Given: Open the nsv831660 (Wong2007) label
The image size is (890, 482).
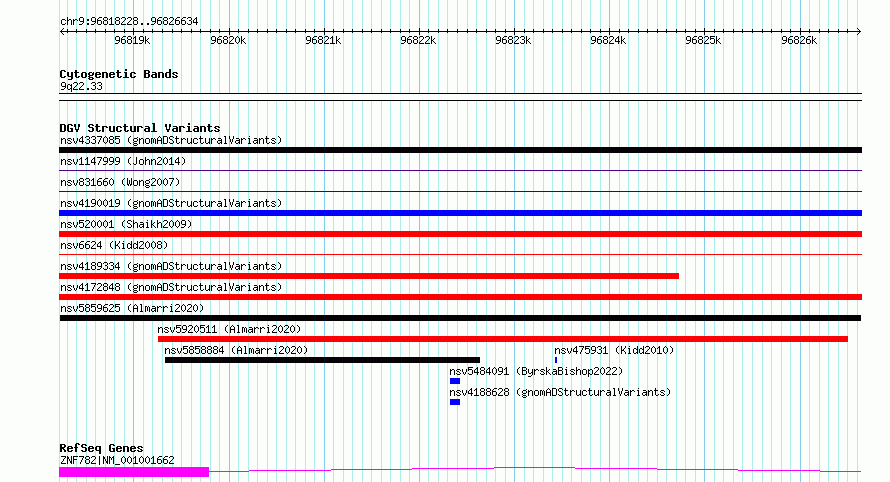Looking at the screenshot, I should [x=120, y=182].
